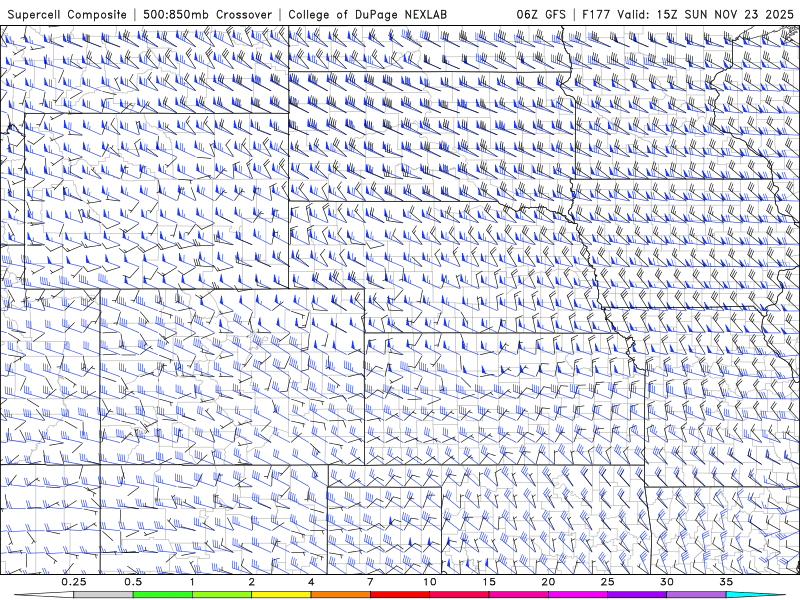Click the colorbar label 2

(252, 582)
